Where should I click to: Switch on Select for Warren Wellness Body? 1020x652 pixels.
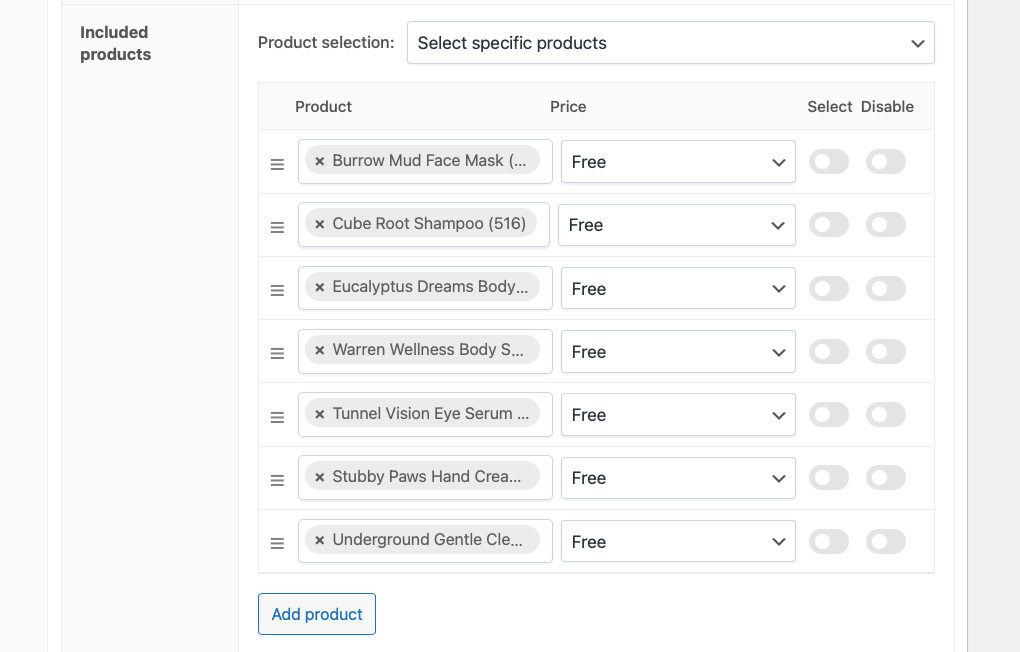(829, 351)
